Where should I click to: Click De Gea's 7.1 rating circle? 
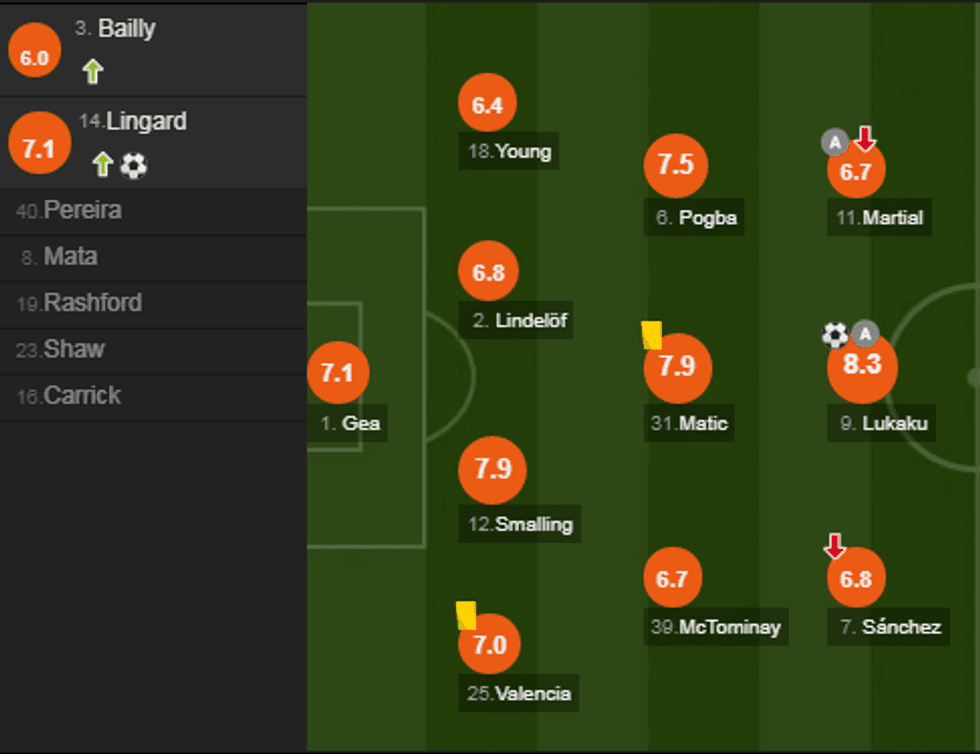pos(338,373)
